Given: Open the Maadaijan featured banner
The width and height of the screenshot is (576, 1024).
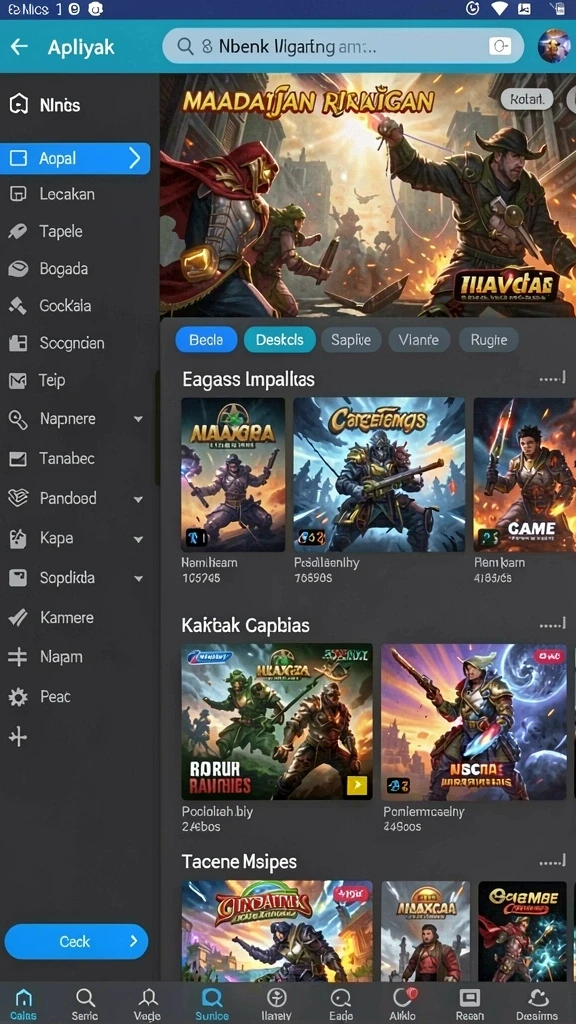Looking at the screenshot, I should 368,195.
